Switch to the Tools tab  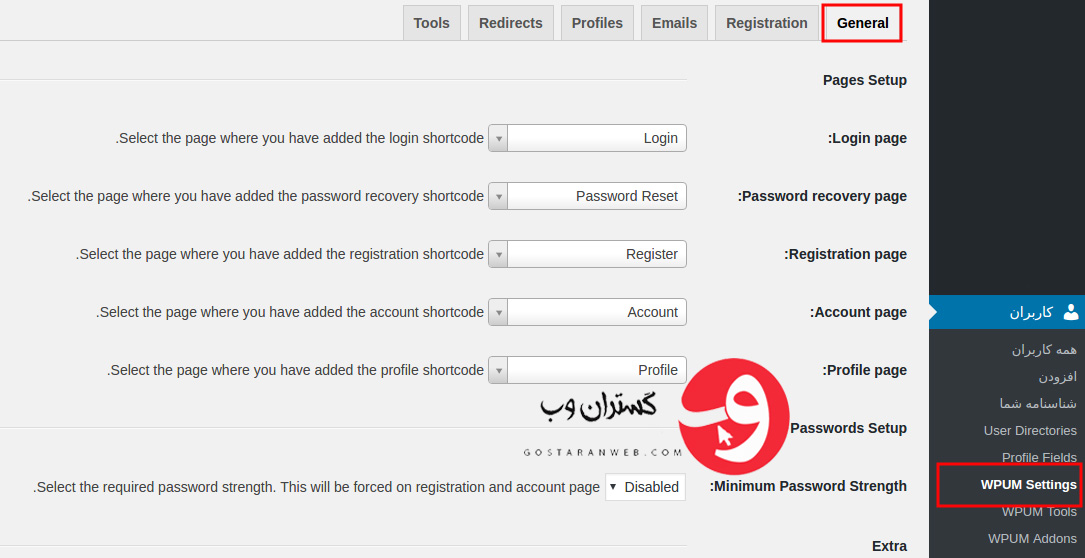pos(432,23)
